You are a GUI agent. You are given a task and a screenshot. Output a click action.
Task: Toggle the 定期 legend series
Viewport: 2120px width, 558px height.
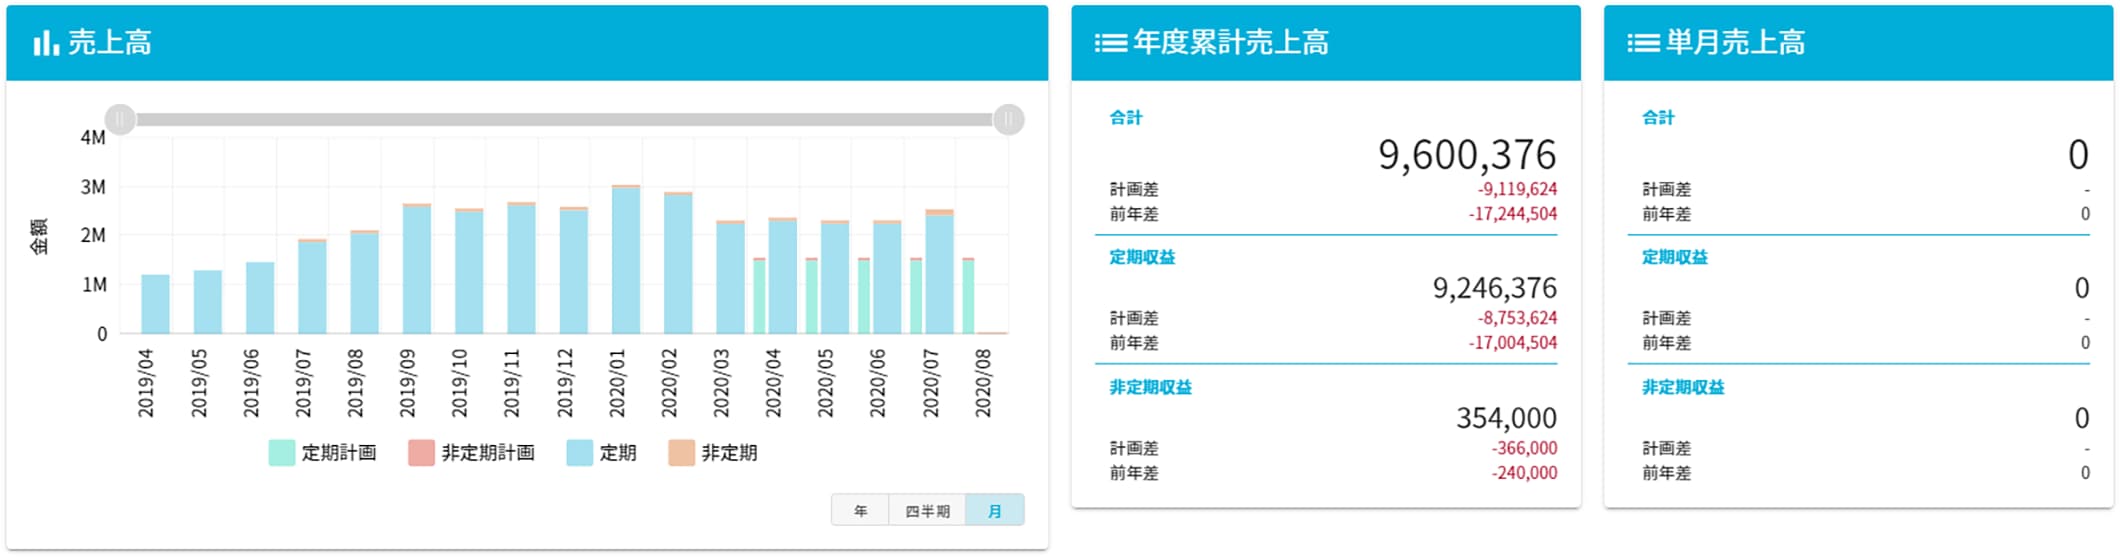[601, 453]
